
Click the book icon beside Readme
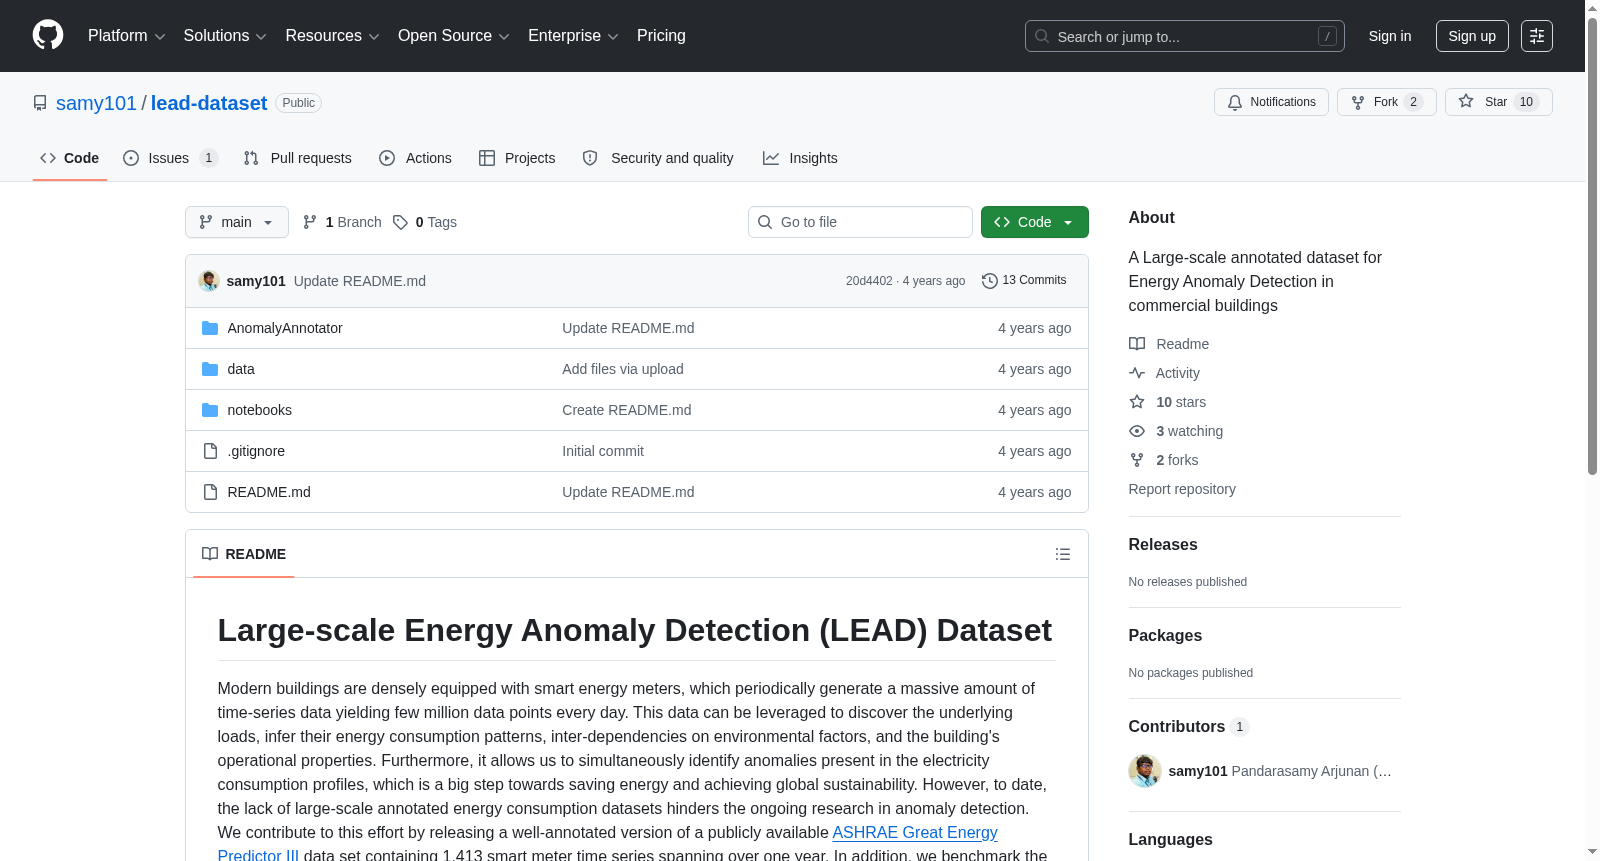click(1137, 344)
